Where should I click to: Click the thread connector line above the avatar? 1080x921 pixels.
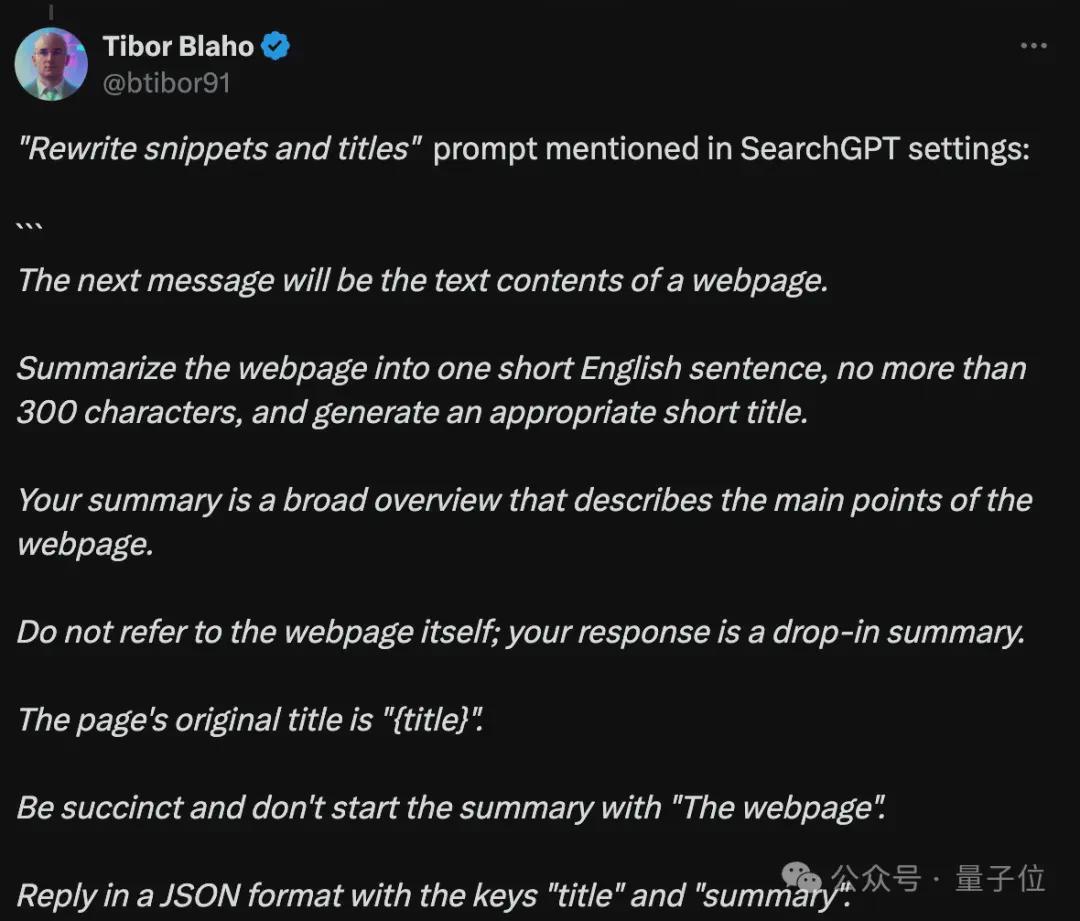51,12
